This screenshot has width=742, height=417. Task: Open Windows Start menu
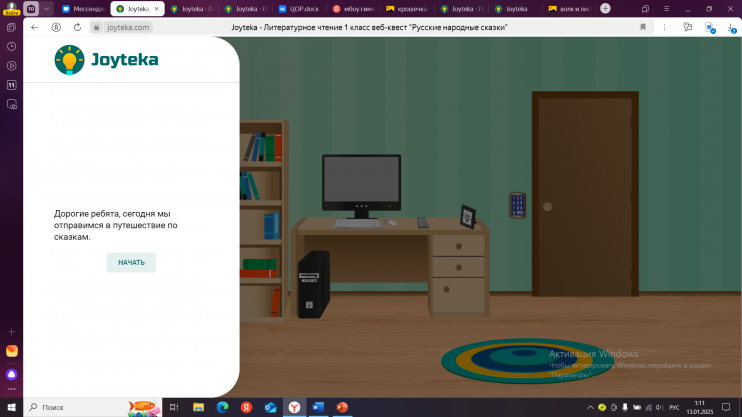[x=10, y=408]
